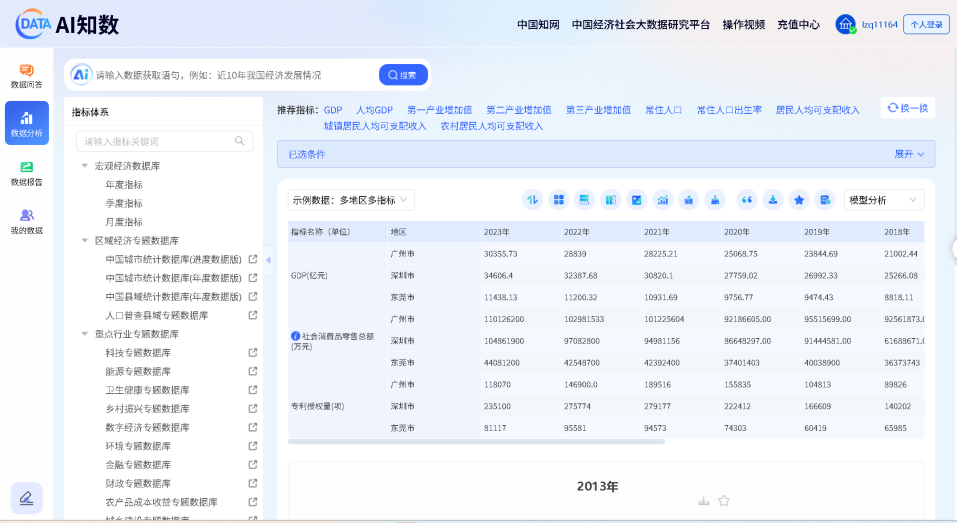The height and width of the screenshot is (523, 957).
Task: Click the download icon in table toolbar
Action: coord(772,200)
